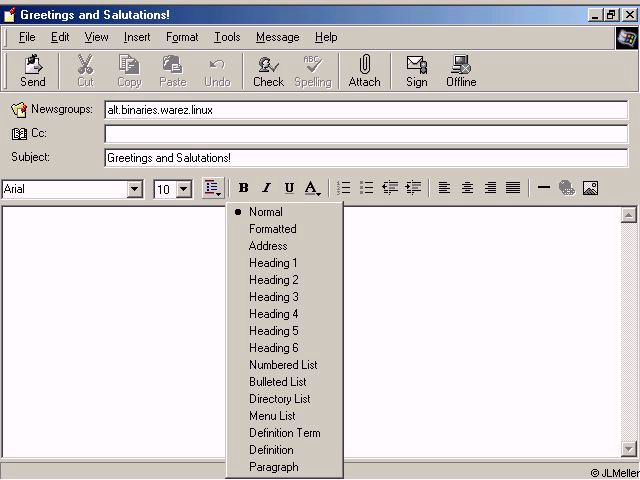This screenshot has height=480, width=640.
Task: Open the font color picker
Action: tap(313, 188)
